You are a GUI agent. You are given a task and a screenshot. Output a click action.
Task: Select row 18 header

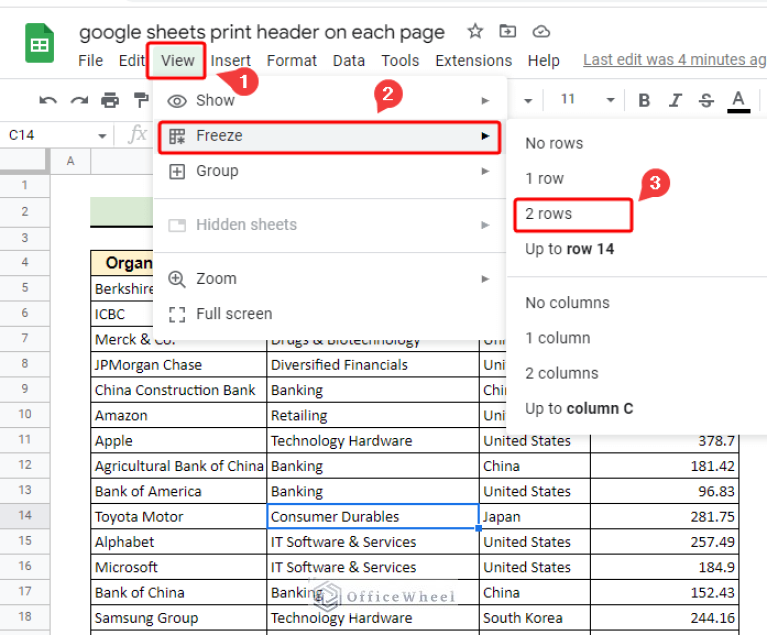24,617
